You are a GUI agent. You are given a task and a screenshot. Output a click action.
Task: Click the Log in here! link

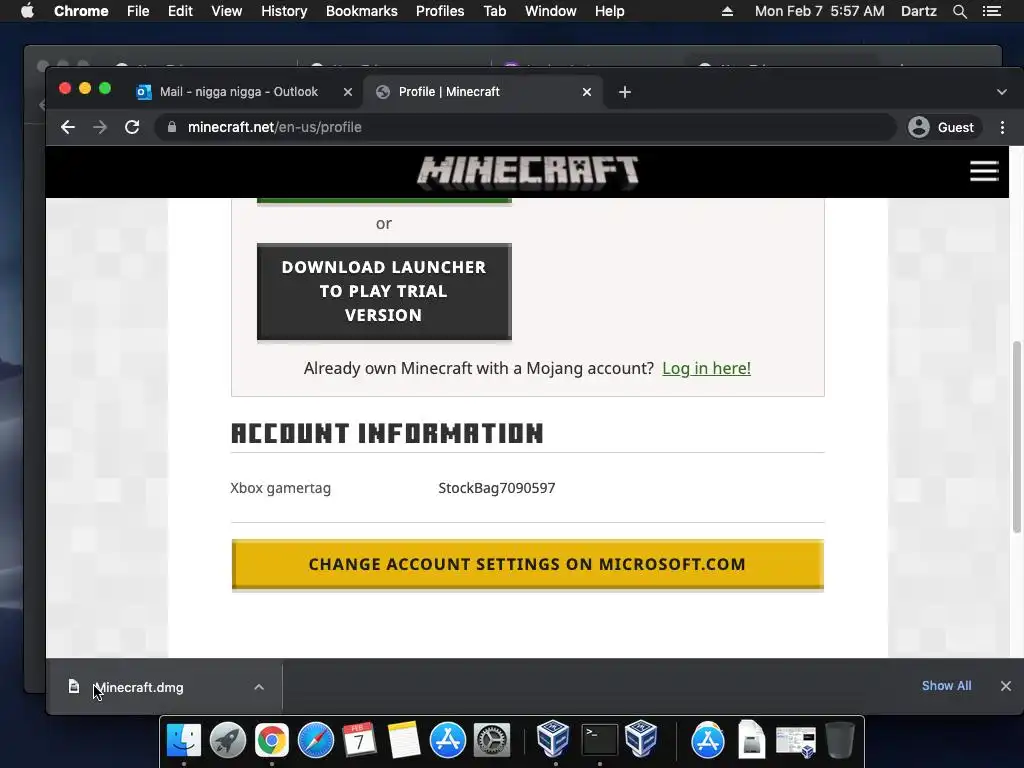[x=707, y=368]
